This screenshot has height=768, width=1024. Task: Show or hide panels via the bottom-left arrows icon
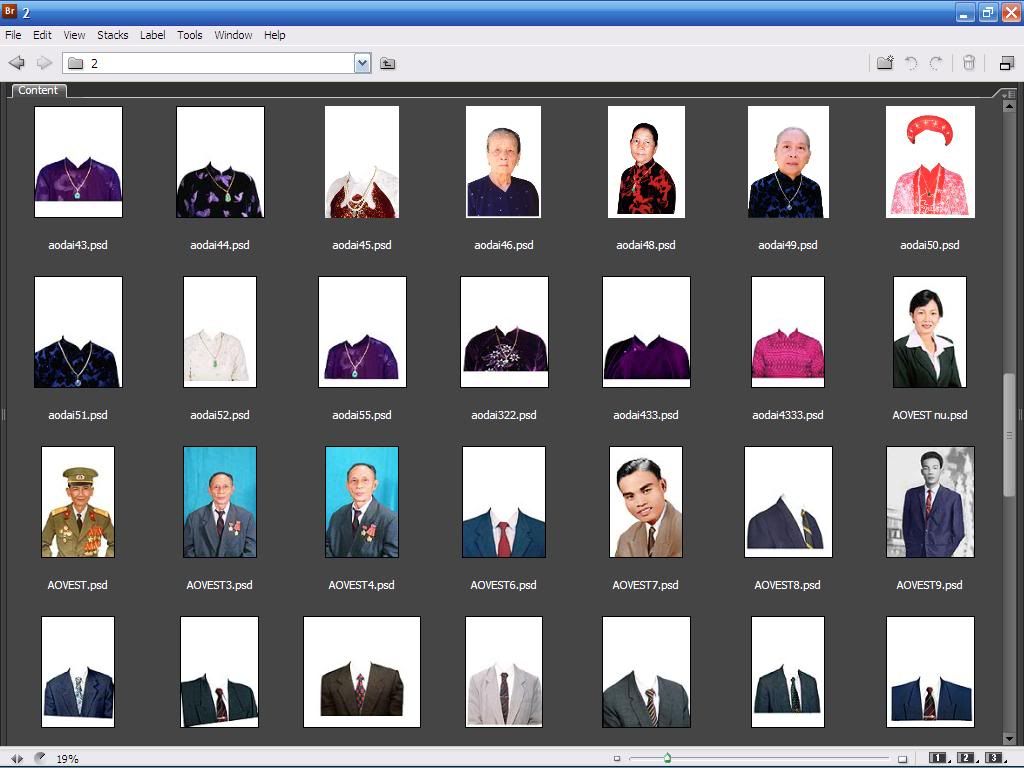pos(16,758)
